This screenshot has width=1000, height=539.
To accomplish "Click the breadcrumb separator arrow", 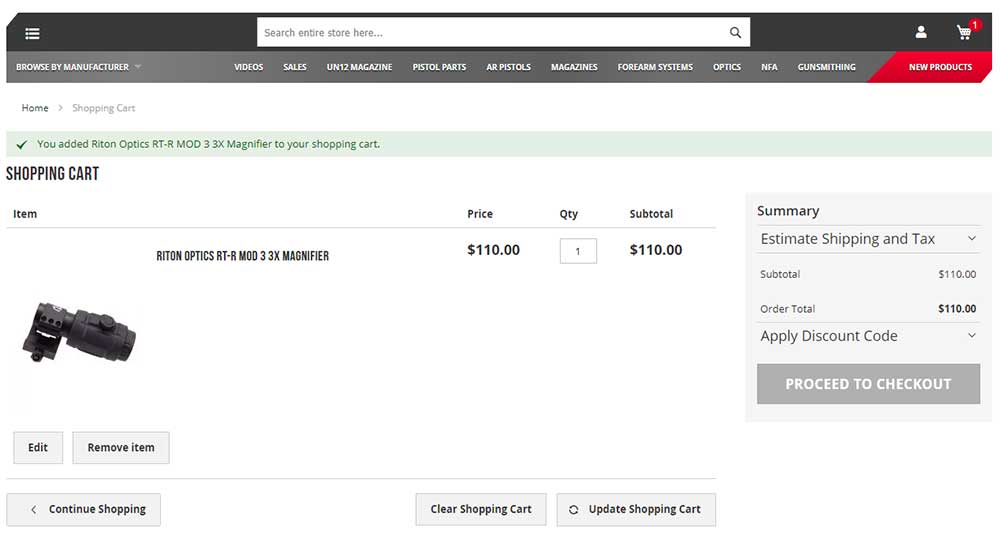I will [x=61, y=108].
